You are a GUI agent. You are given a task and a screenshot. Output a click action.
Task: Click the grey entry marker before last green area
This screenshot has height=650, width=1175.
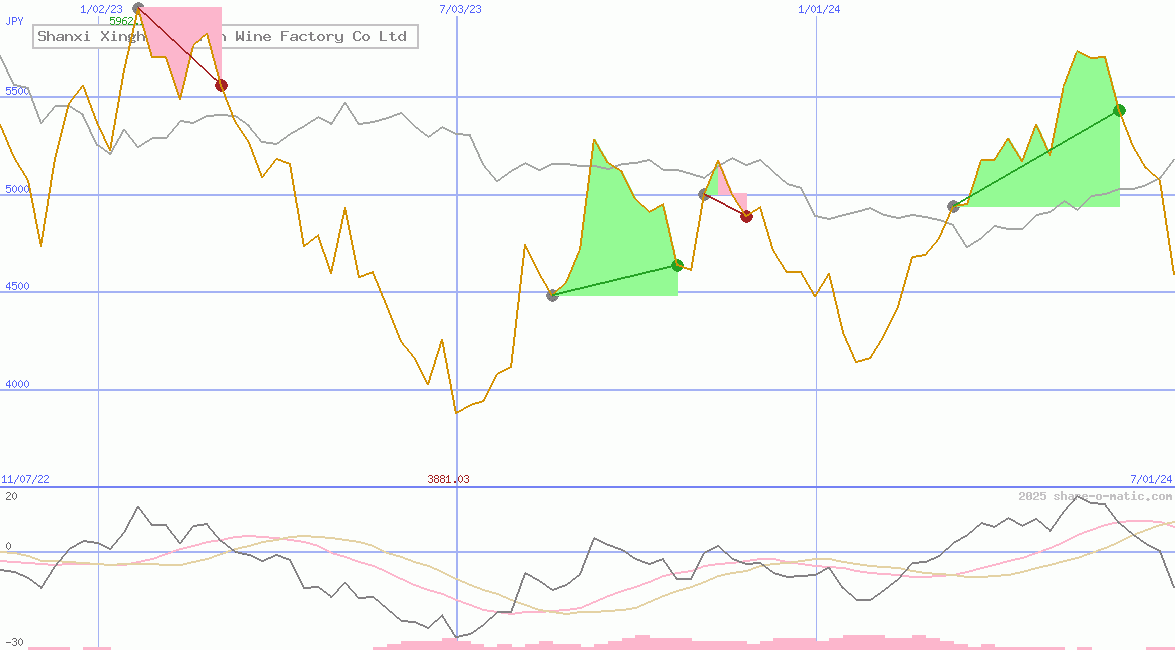(953, 206)
